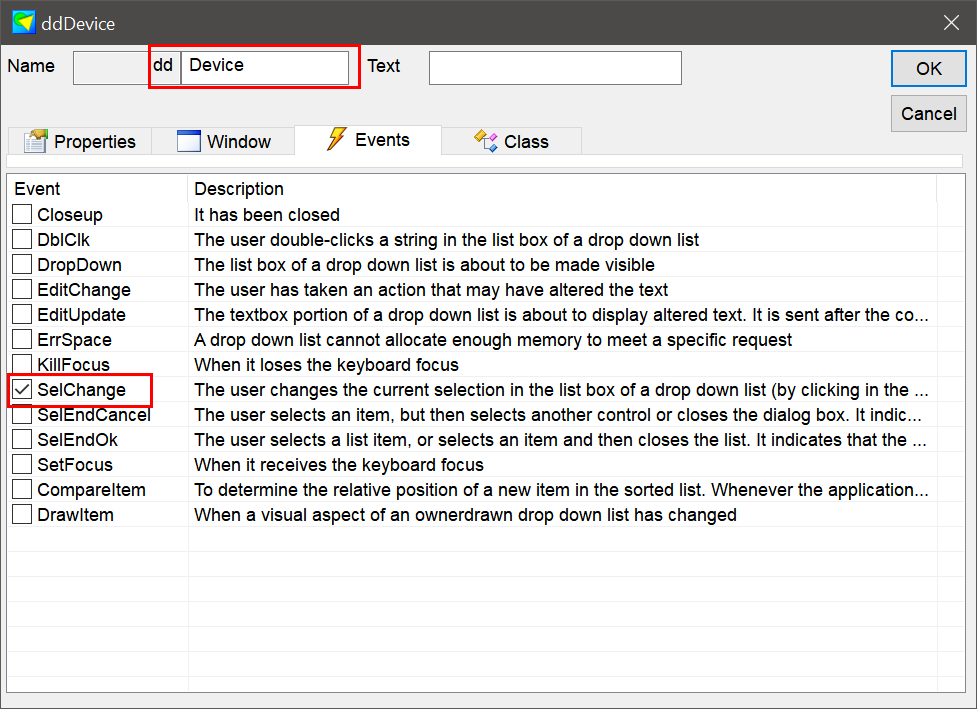Screen dimensions: 977x709
Task: Switch to the Properties tab
Action: (x=80, y=141)
